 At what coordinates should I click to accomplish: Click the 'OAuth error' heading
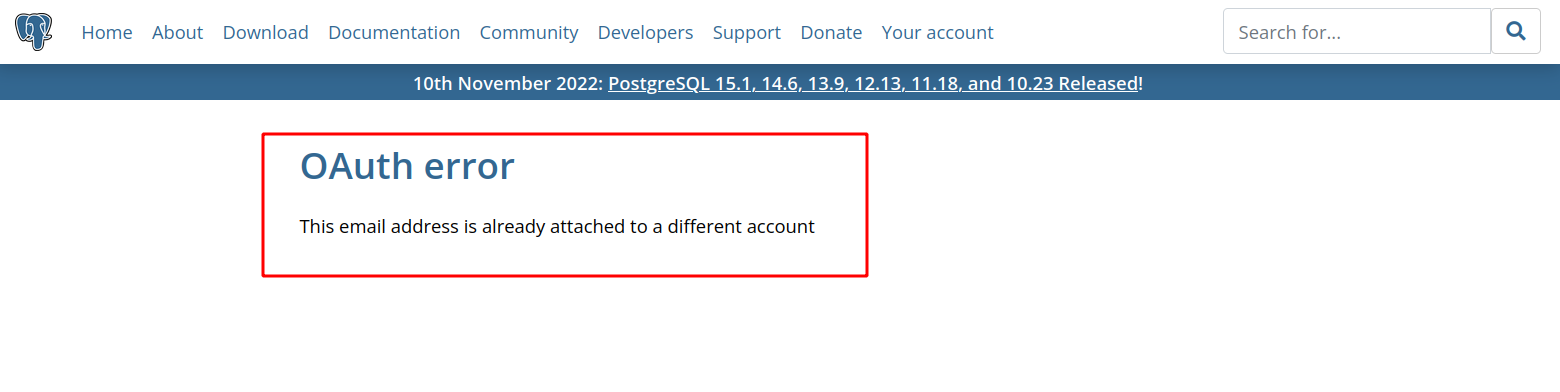point(407,166)
